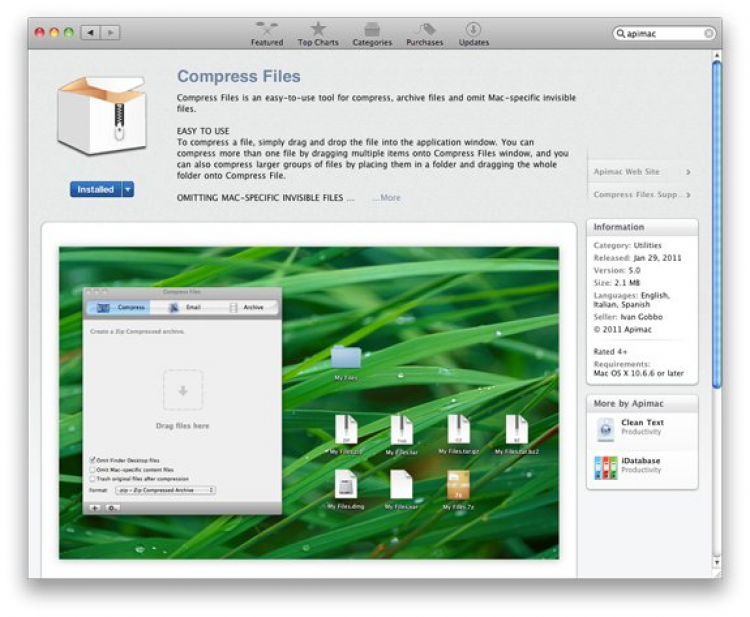Click the Clean Text app icon
This screenshot has width=750, height=617.
pos(606,429)
